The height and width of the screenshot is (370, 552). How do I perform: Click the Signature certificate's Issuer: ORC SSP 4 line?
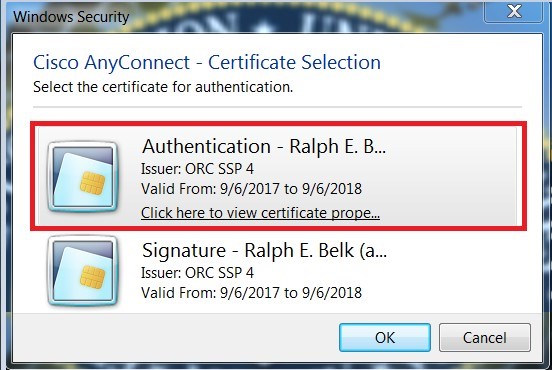[197, 273]
